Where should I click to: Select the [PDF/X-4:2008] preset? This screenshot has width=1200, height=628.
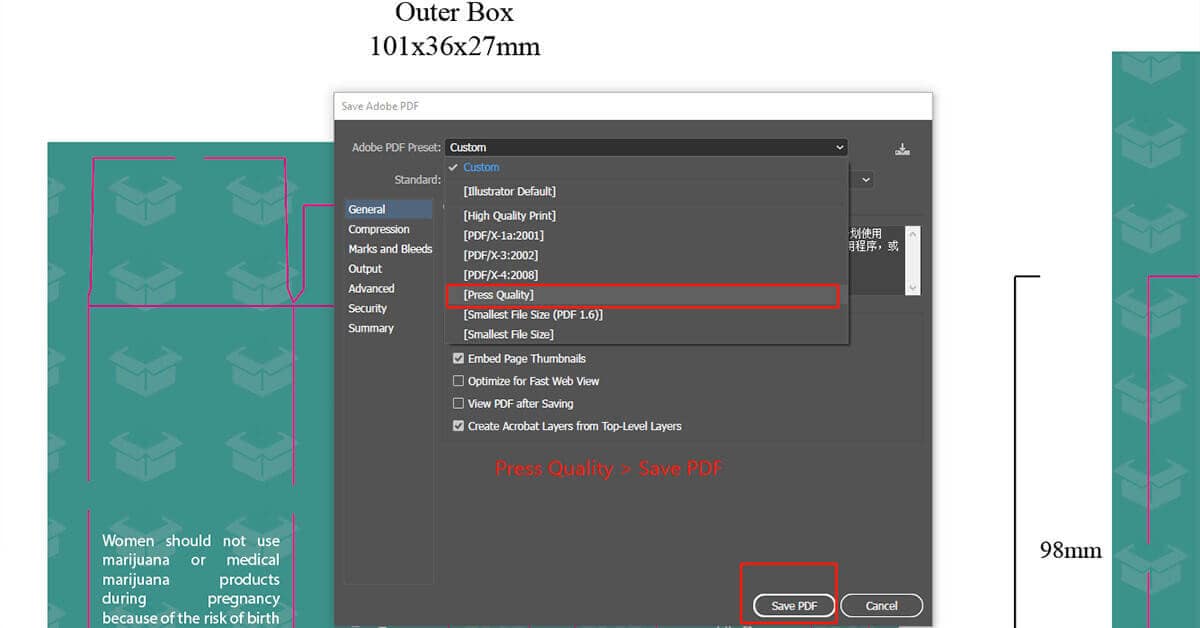coord(646,275)
